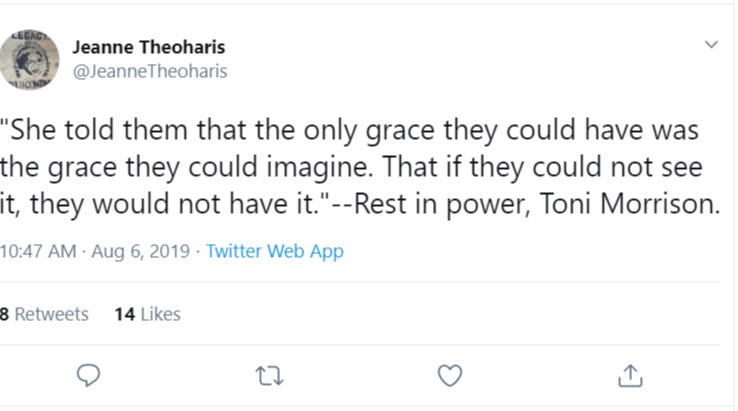Retweet this Toni Morrison tribute tweet
The width and height of the screenshot is (738, 411).
270,374
